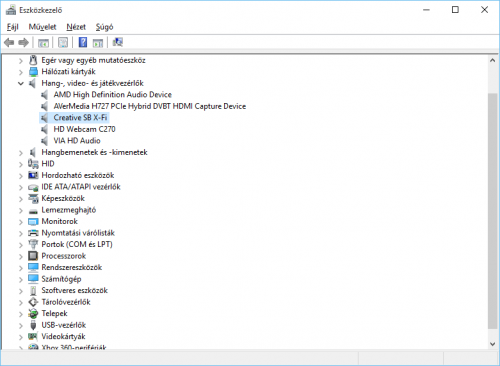
Task: Click the speaker icon beside VIA HD Audio
Action: 44,141
